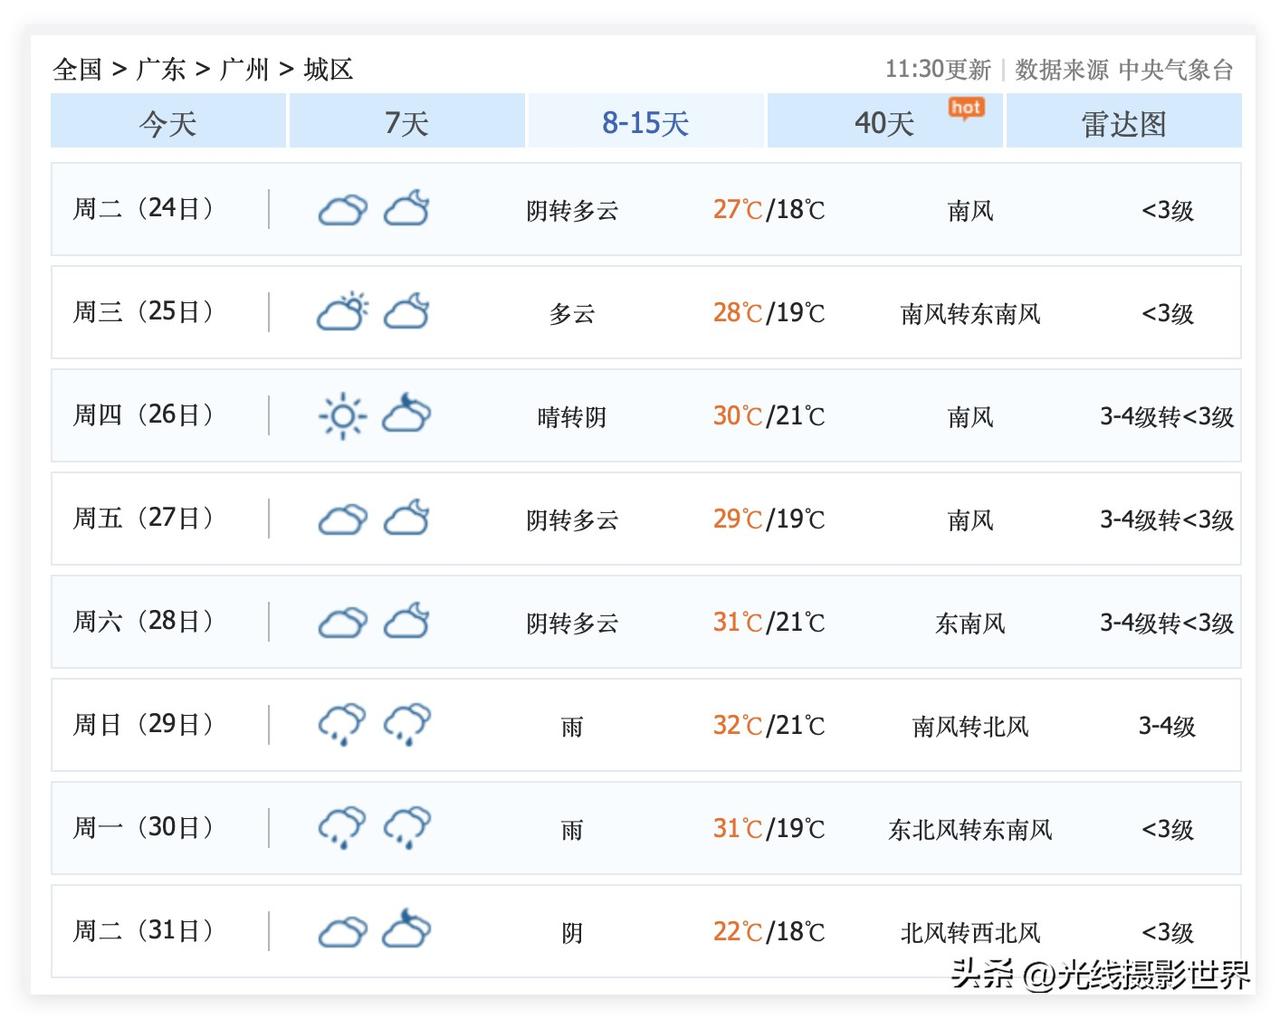This screenshot has height=1019, width=1280.
Task: Select the 周五（27日）date label
Action: pos(143,518)
